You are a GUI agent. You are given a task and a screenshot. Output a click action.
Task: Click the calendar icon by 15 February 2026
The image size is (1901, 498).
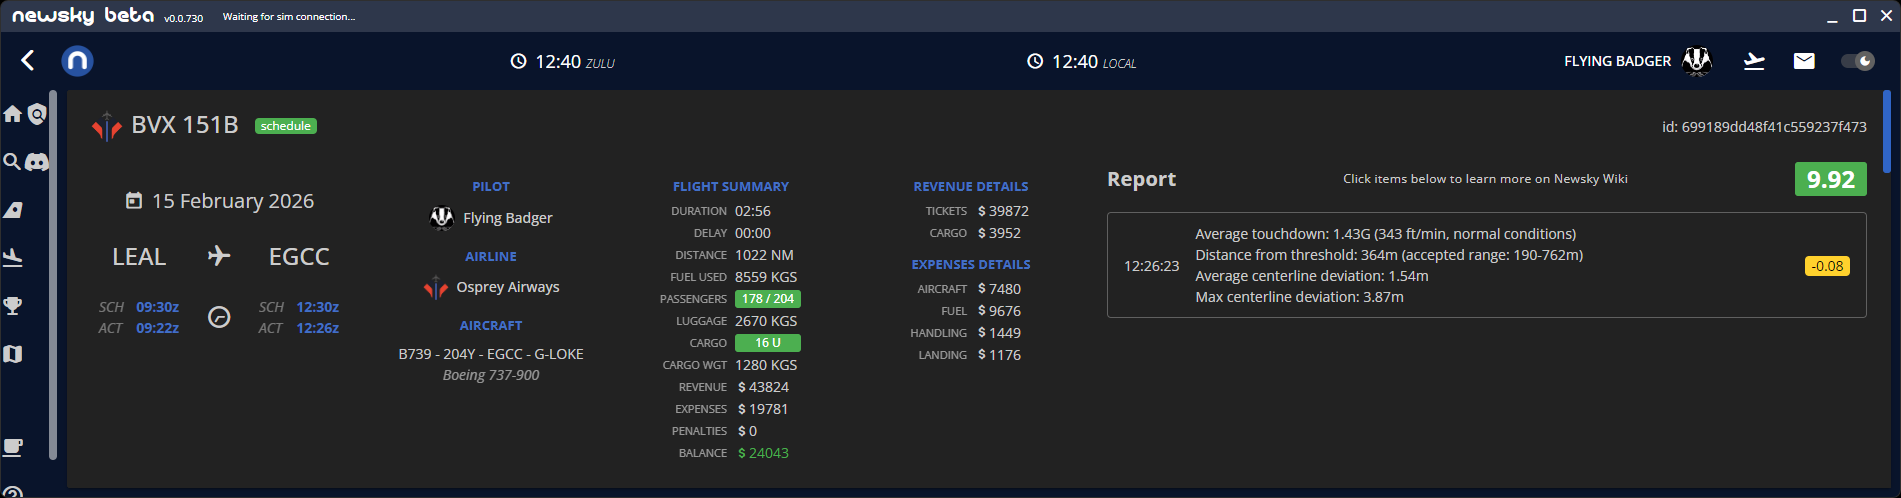(134, 201)
